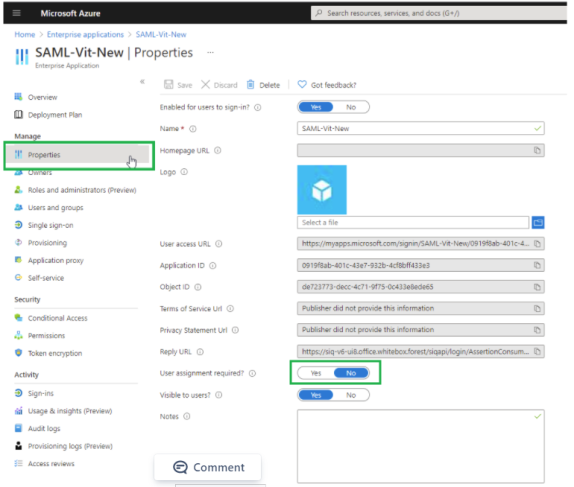Click the Name text field

[421, 129]
